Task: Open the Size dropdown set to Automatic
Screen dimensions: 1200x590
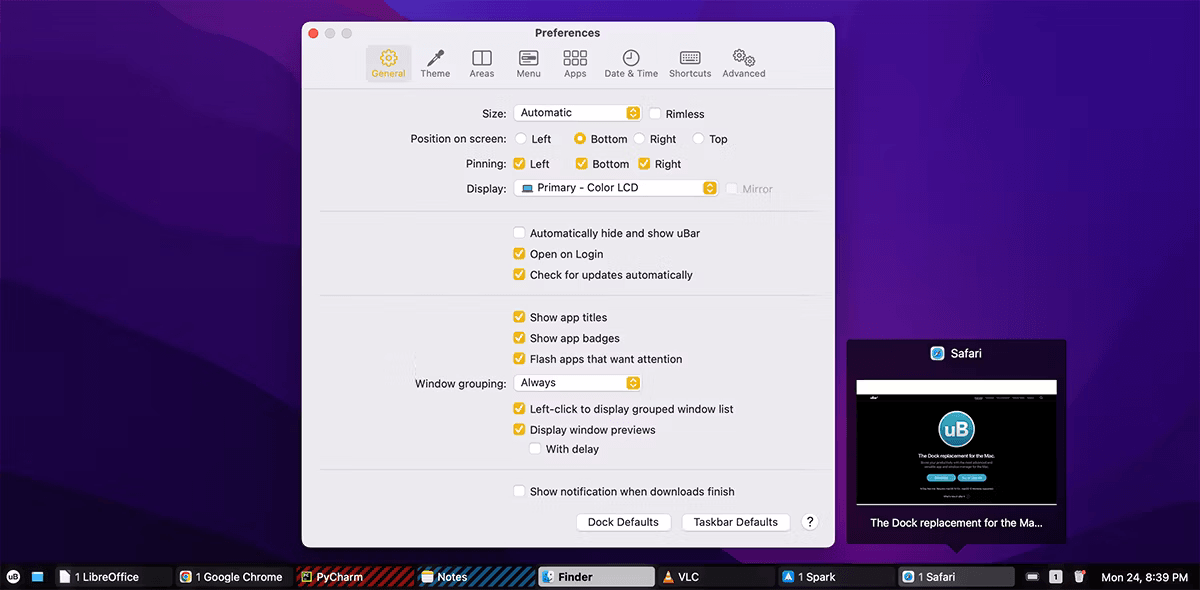Action: [577, 113]
